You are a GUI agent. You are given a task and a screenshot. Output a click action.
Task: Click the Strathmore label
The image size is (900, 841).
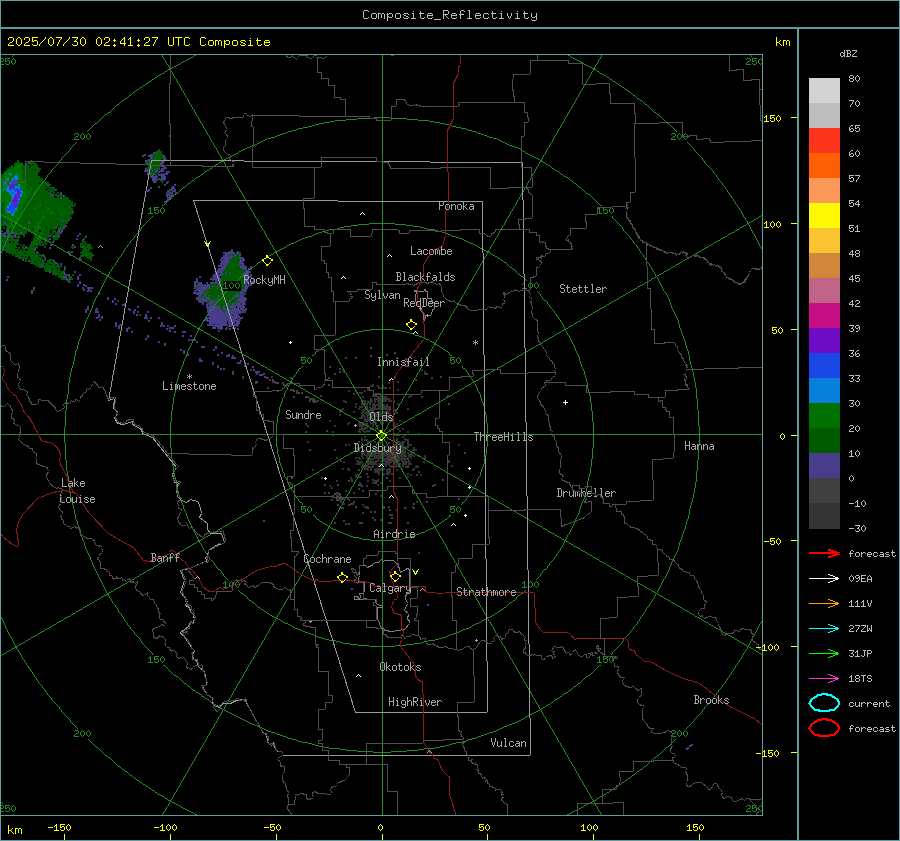click(486, 592)
